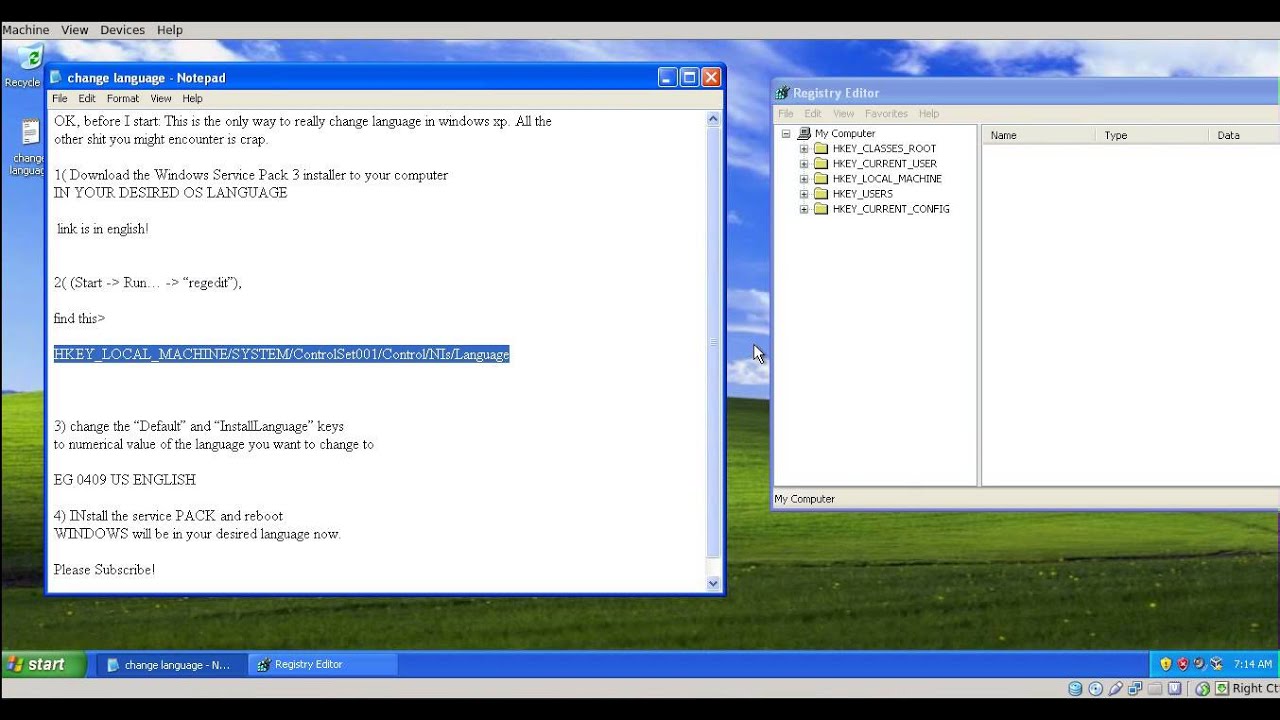Open Notepad's View menu
1280x720 pixels.
coord(161,98)
